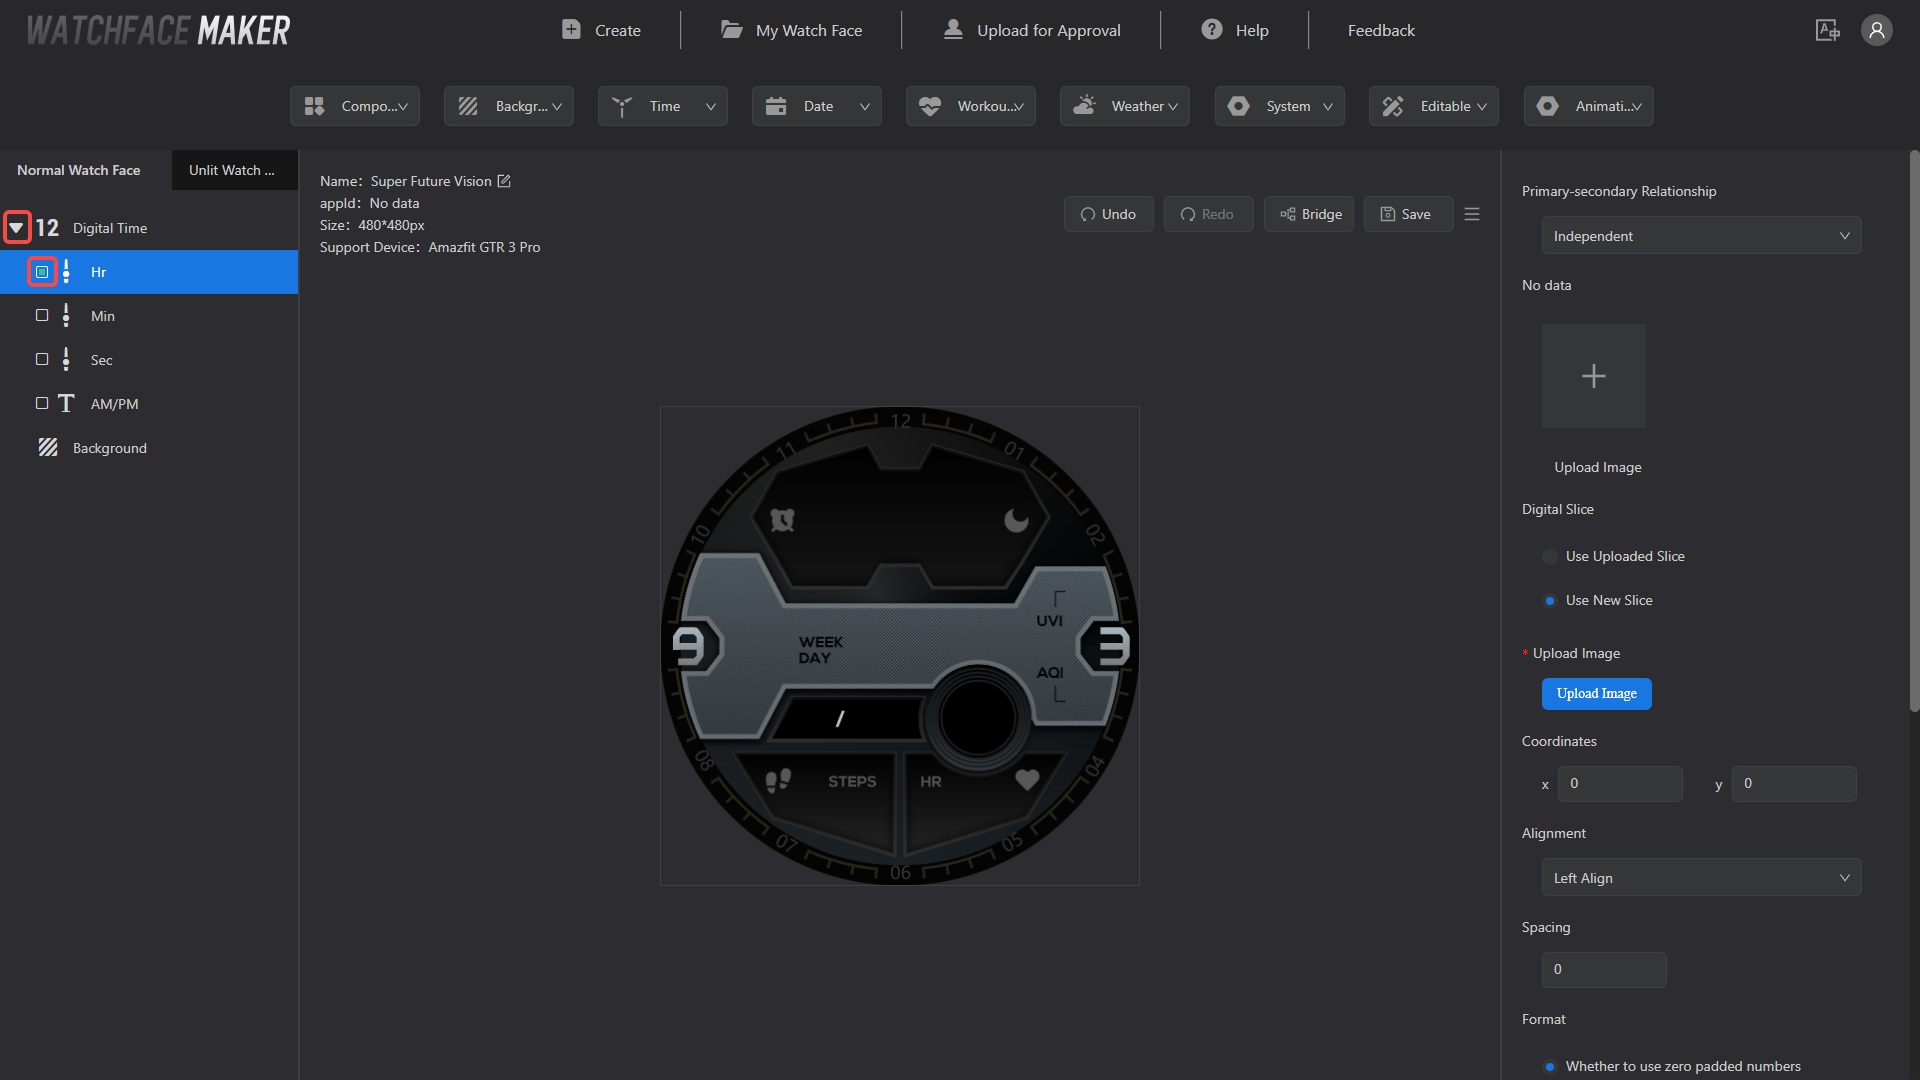Image resolution: width=1920 pixels, height=1080 pixels.
Task: Select the Use Uploaded Slice radio button
Action: (x=1550, y=557)
